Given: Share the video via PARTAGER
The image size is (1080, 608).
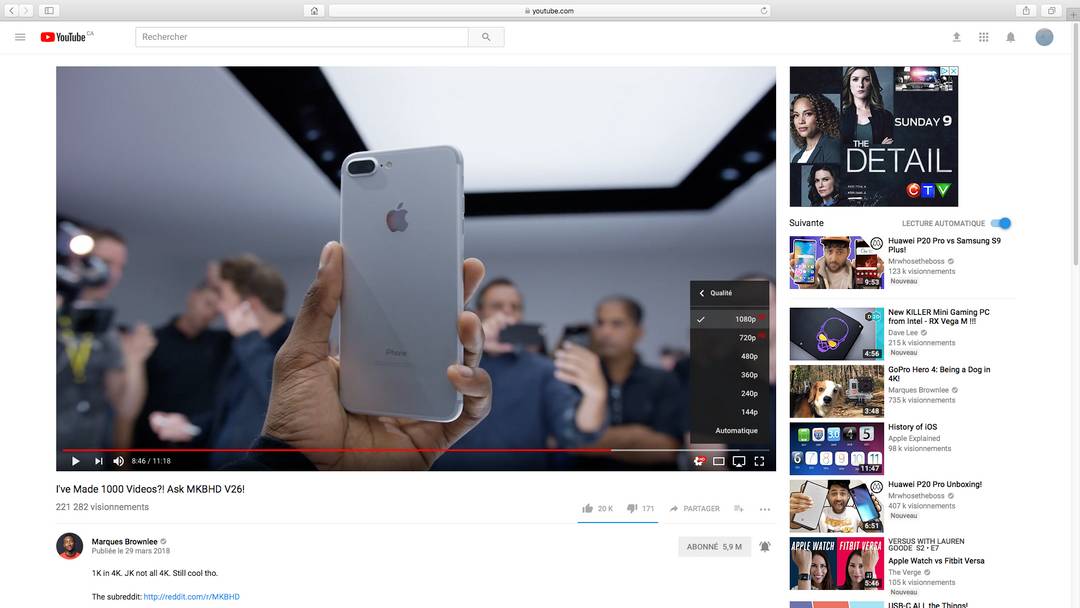Looking at the screenshot, I should [x=694, y=509].
